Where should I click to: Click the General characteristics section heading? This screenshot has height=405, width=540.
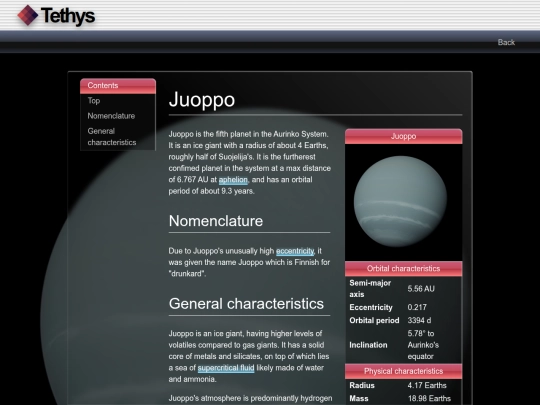pos(246,304)
